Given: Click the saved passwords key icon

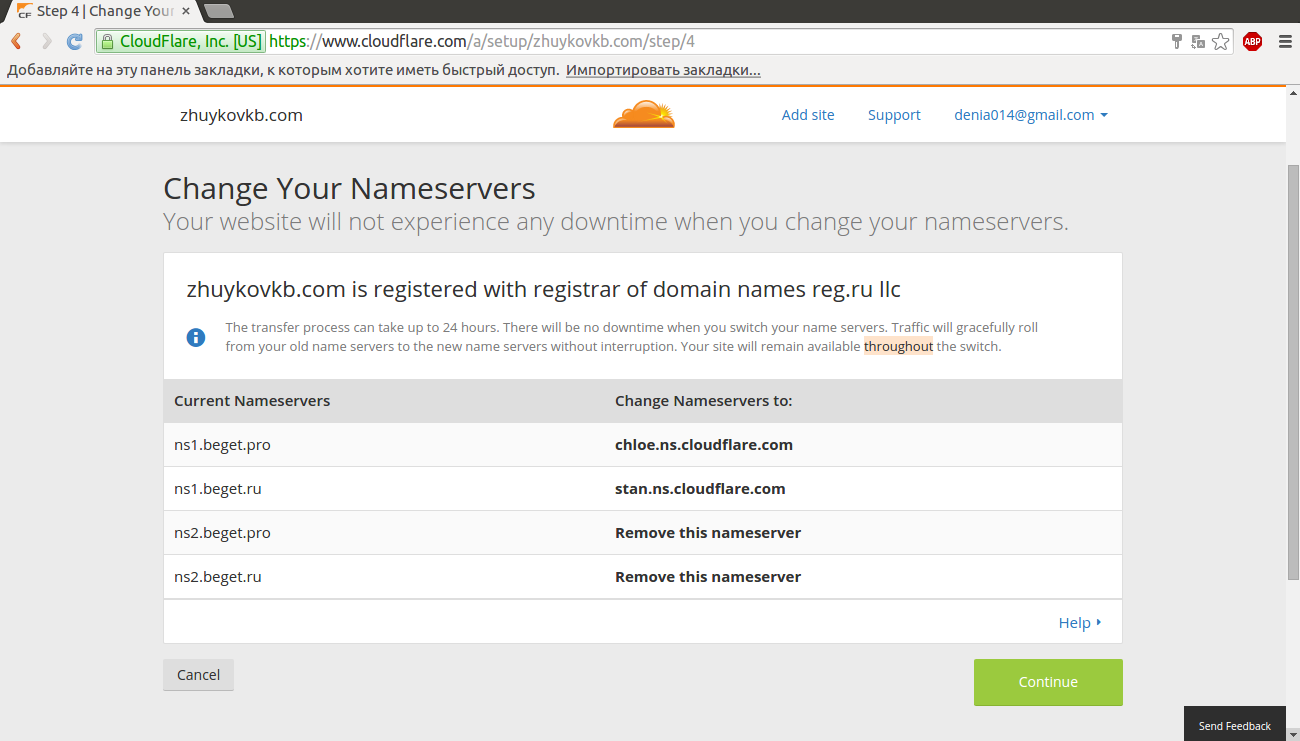Looking at the screenshot, I should (x=1177, y=42).
